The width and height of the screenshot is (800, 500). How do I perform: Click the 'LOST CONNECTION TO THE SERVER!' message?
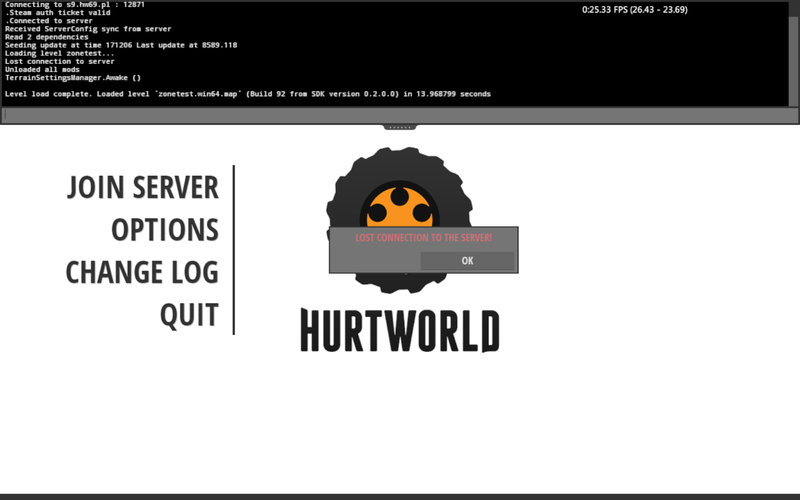(x=423, y=238)
